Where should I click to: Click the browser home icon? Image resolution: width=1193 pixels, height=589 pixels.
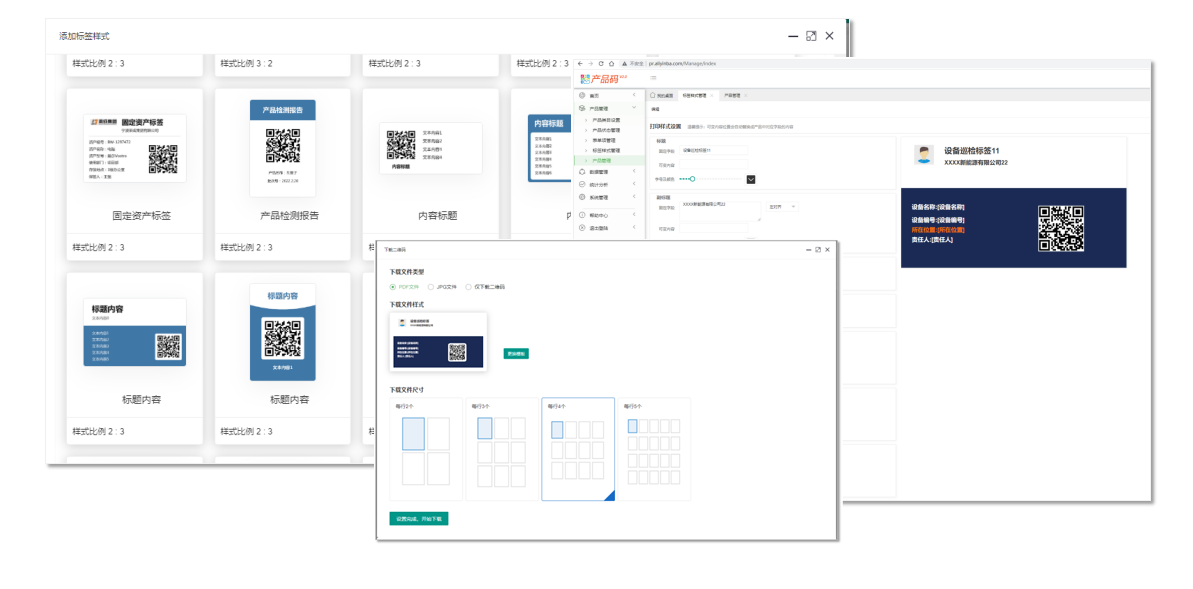pos(611,63)
